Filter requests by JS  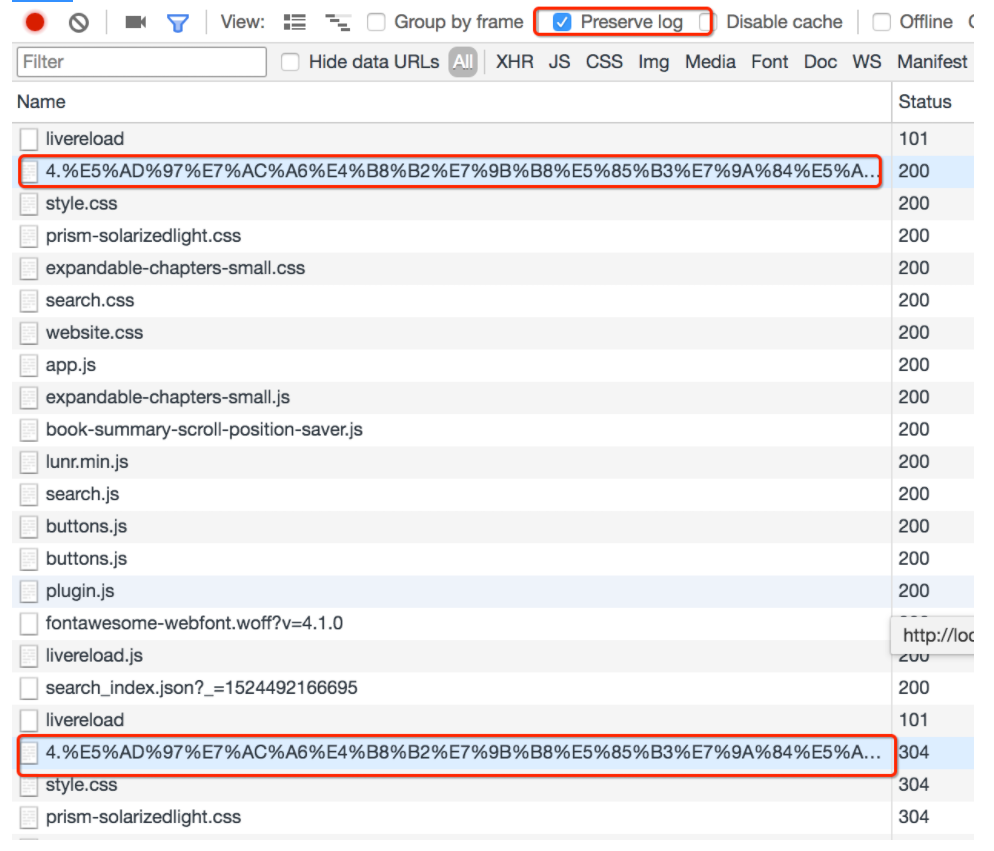[x=559, y=62]
